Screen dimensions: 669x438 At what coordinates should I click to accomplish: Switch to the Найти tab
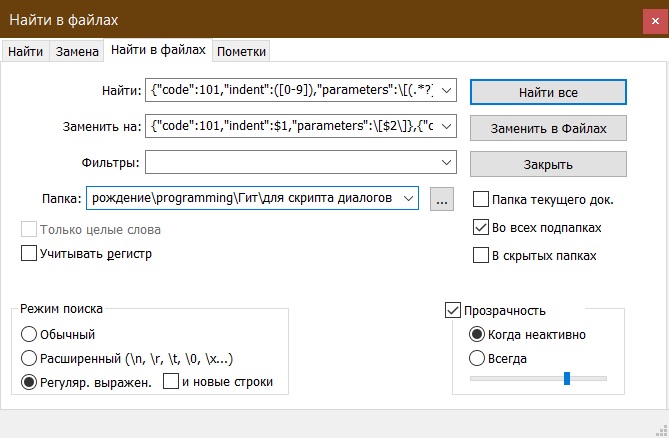(25, 51)
